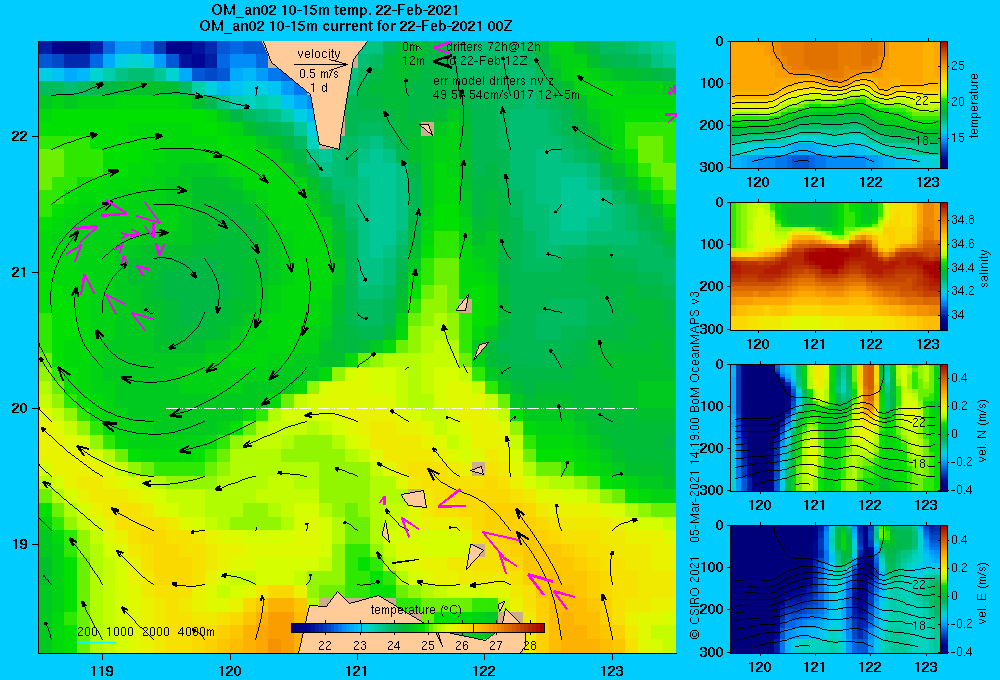This screenshot has height=680, width=1000.
Task: Click the "34.8" tick on salinity colorbar
Action: coord(963,220)
